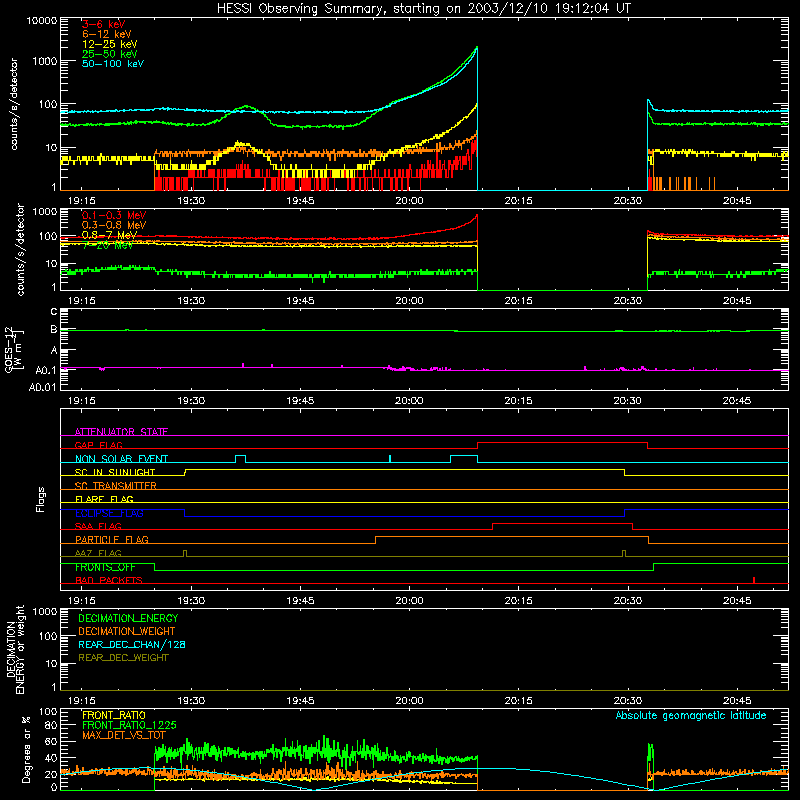Select the FLARE_FLAG label
This screenshot has width=800, height=800.
(104, 499)
